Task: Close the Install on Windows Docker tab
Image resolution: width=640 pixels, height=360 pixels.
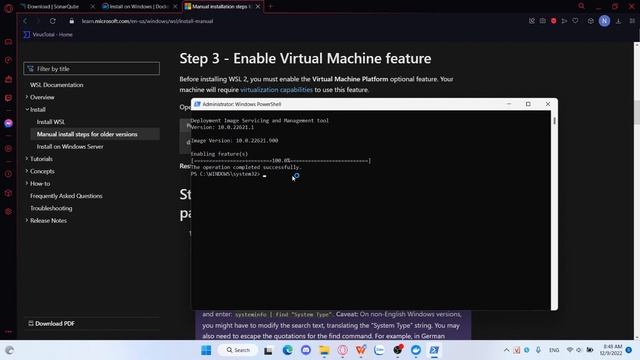Action: coord(176,7)
